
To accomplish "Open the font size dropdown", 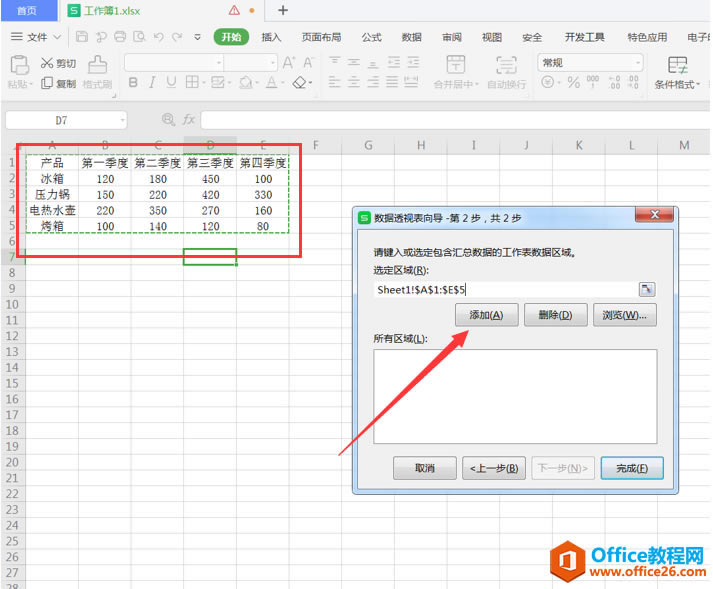I will pos(273,62).
